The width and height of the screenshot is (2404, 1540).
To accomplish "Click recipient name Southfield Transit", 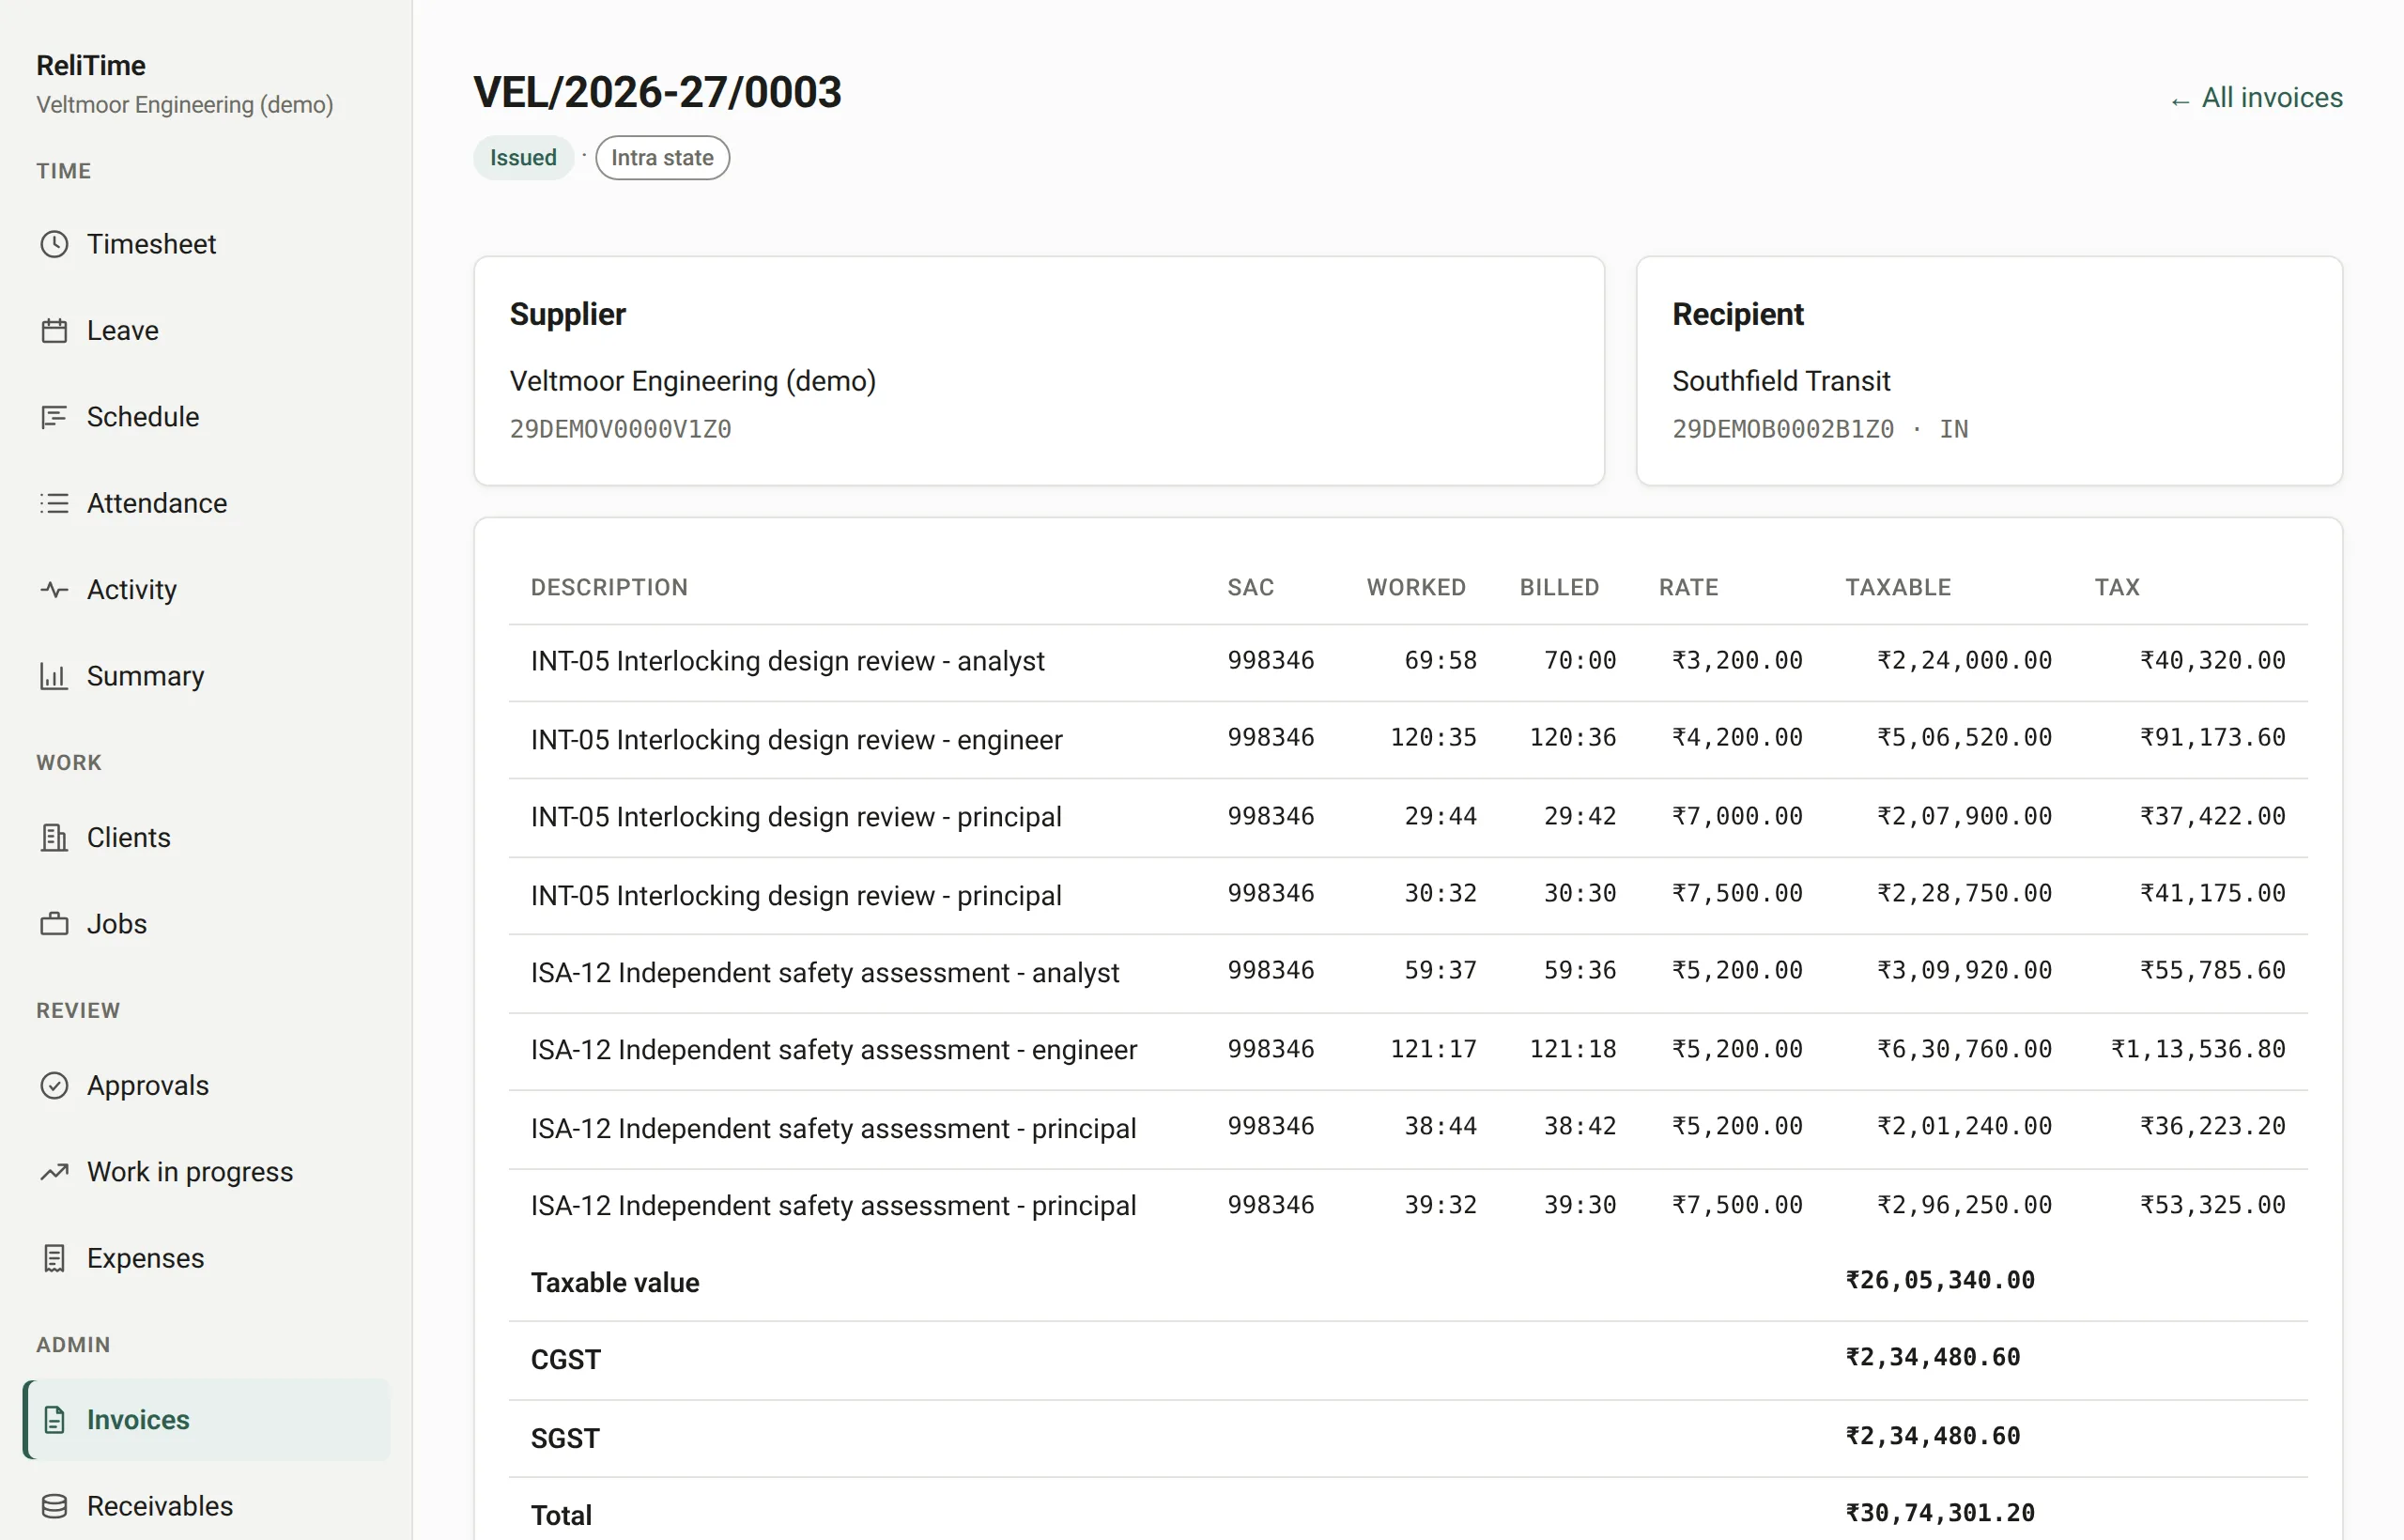I will click(1781, 381).
